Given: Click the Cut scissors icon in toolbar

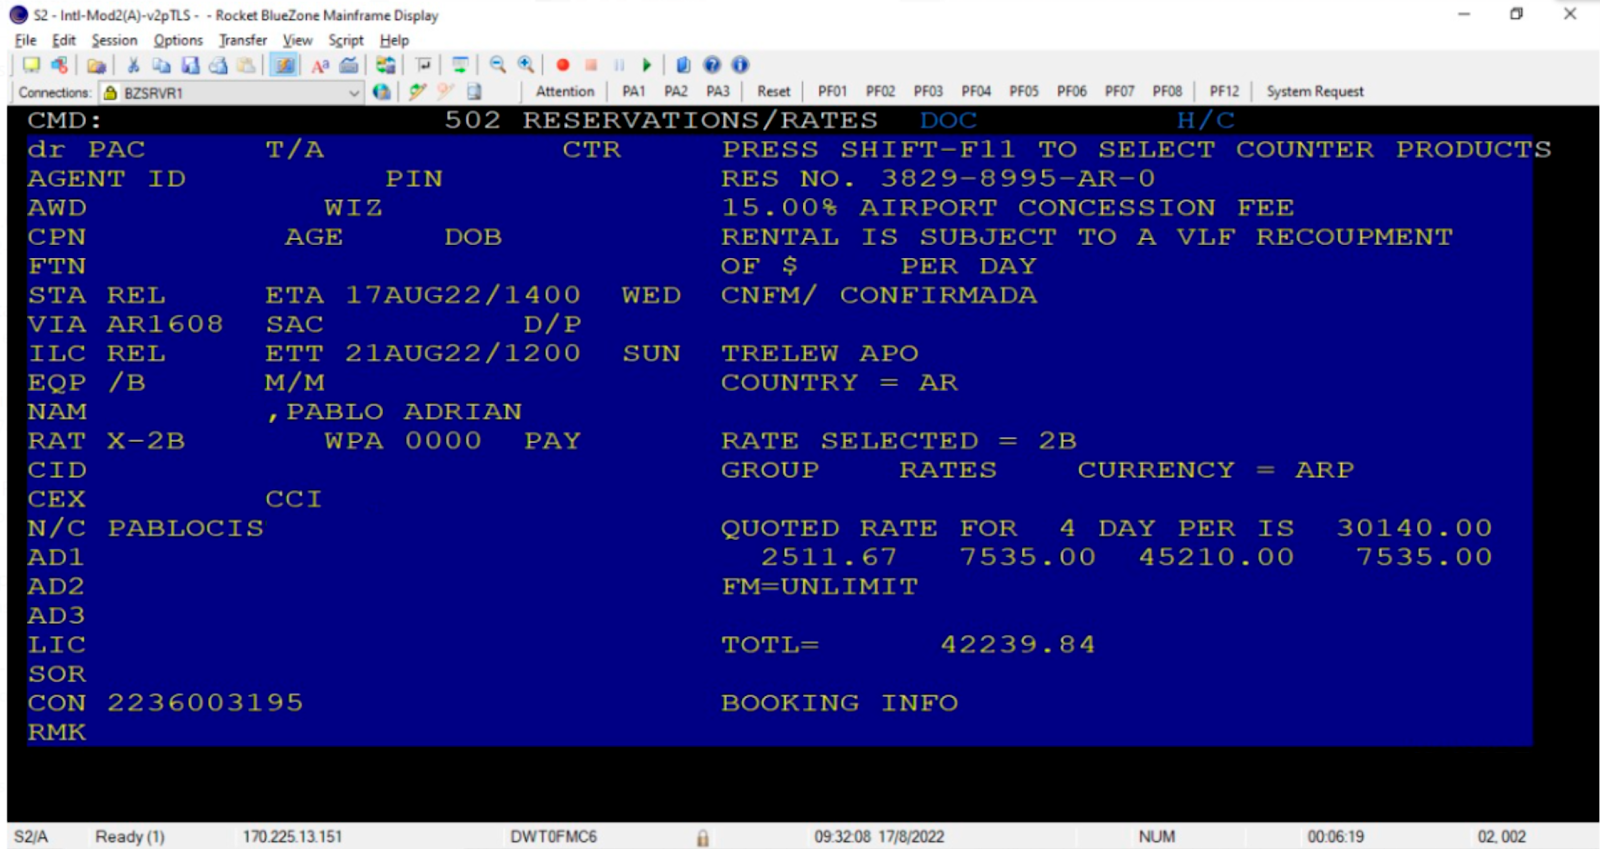Looking at the screenshot, I should coord(133,65).
